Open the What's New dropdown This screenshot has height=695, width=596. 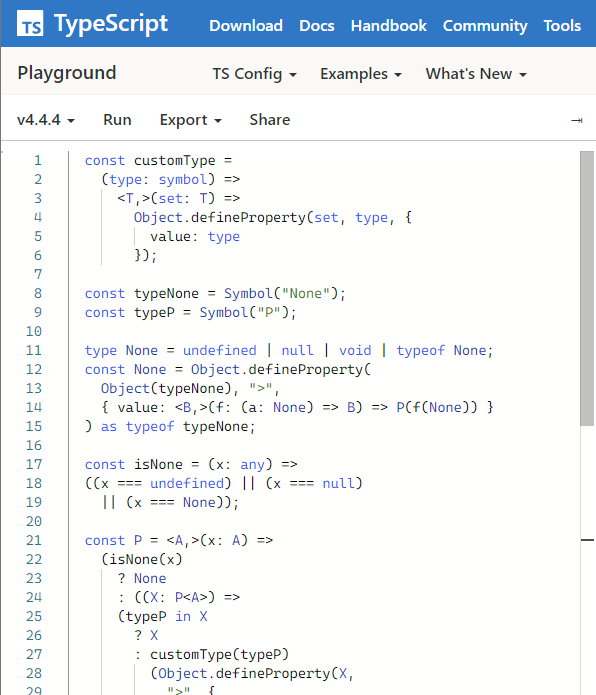click(x=476, y=74)
